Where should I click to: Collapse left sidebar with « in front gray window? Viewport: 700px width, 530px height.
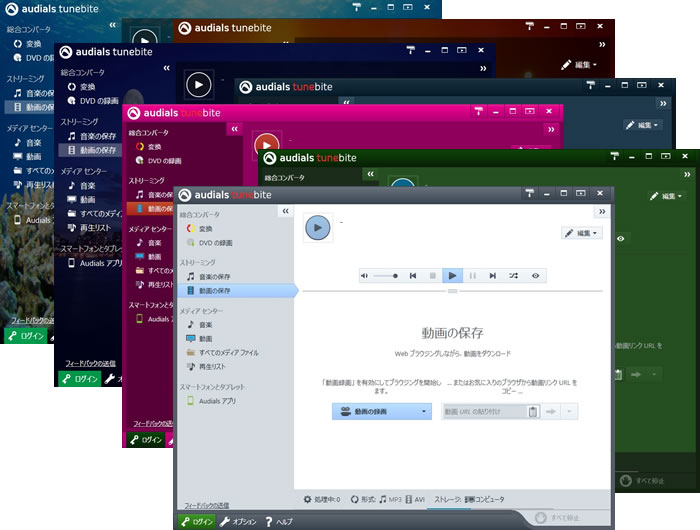click(x=286, y=211)
